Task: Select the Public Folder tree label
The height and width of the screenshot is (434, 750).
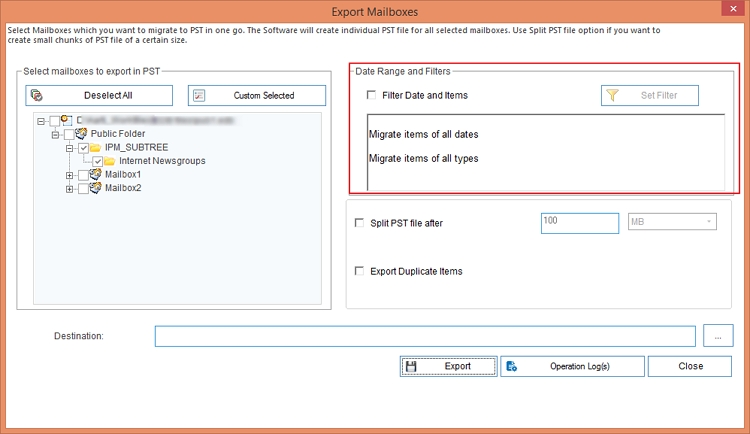Action: pyautogui.click(x=118, y=134)
